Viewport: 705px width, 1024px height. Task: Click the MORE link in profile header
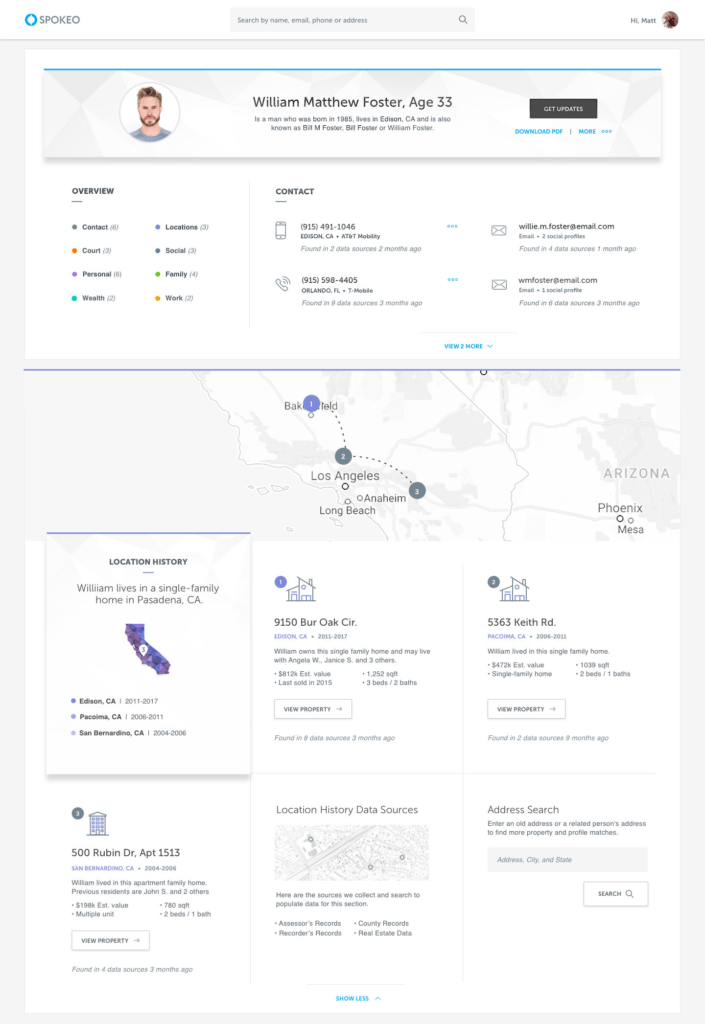(587, 131)
